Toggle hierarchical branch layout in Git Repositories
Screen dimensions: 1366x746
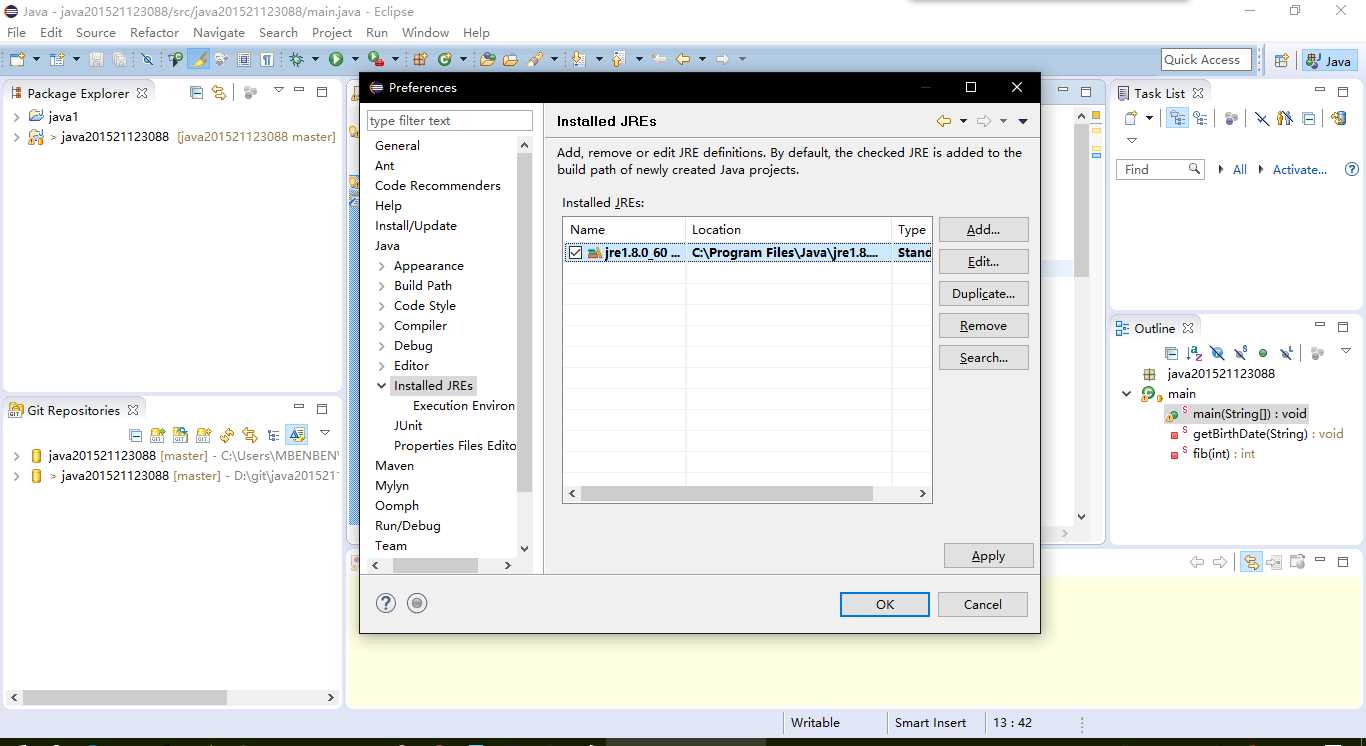[x=273, y=435]
